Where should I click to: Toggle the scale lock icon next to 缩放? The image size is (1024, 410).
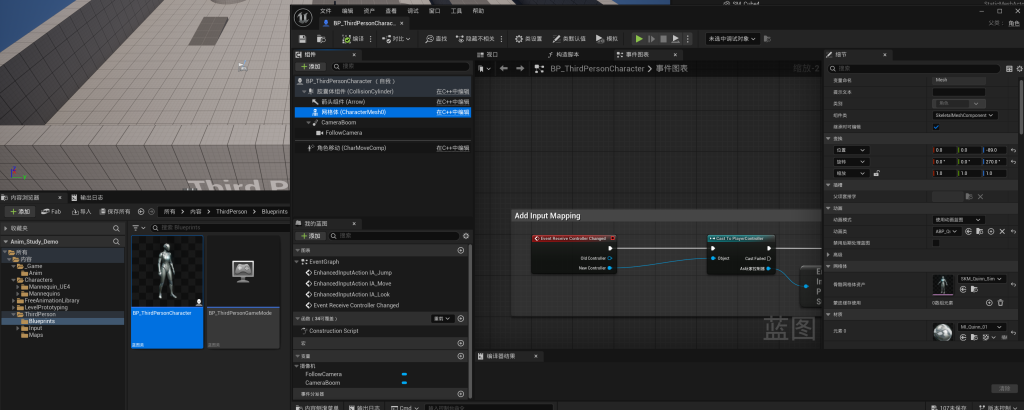(x=876, y=173)
